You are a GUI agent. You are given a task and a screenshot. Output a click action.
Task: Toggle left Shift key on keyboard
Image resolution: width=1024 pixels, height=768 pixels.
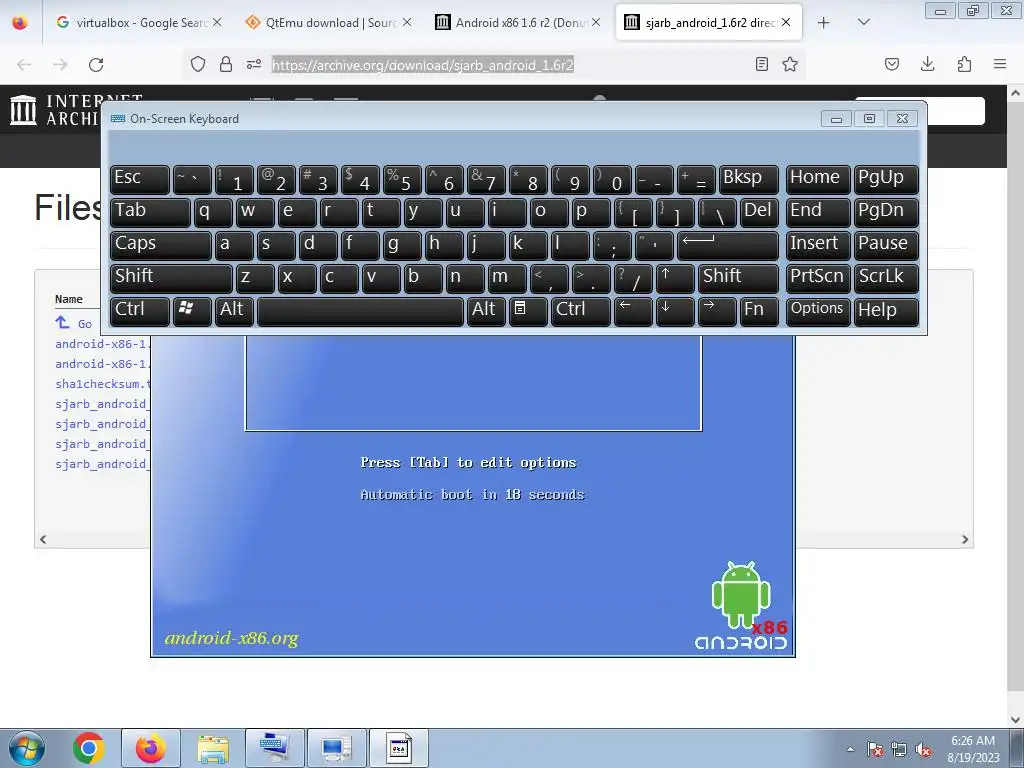coord(171,278)
